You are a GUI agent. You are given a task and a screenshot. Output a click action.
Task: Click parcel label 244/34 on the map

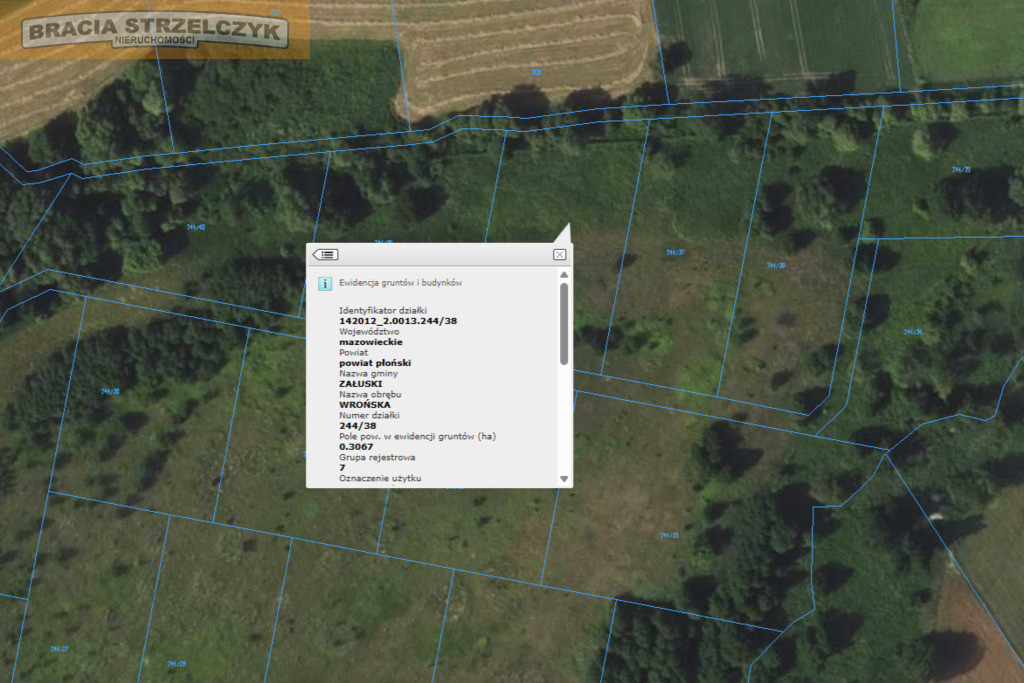(x=912, y=332)
